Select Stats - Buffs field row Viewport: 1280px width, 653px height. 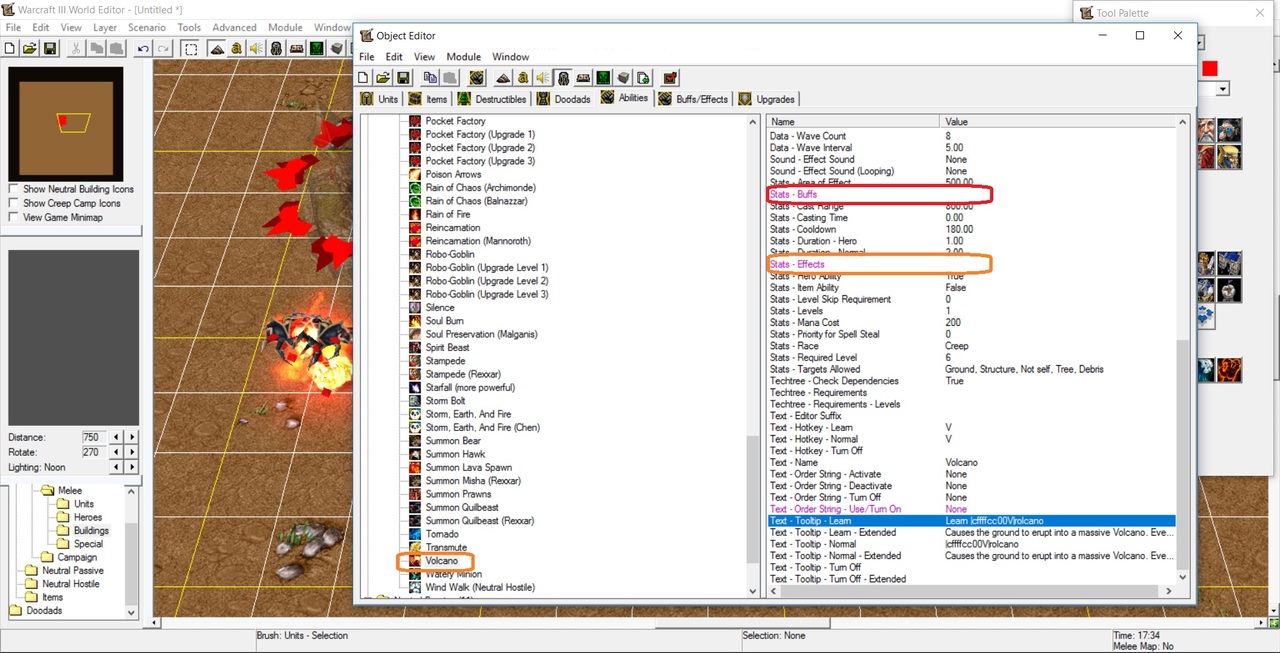click(970, 194)
